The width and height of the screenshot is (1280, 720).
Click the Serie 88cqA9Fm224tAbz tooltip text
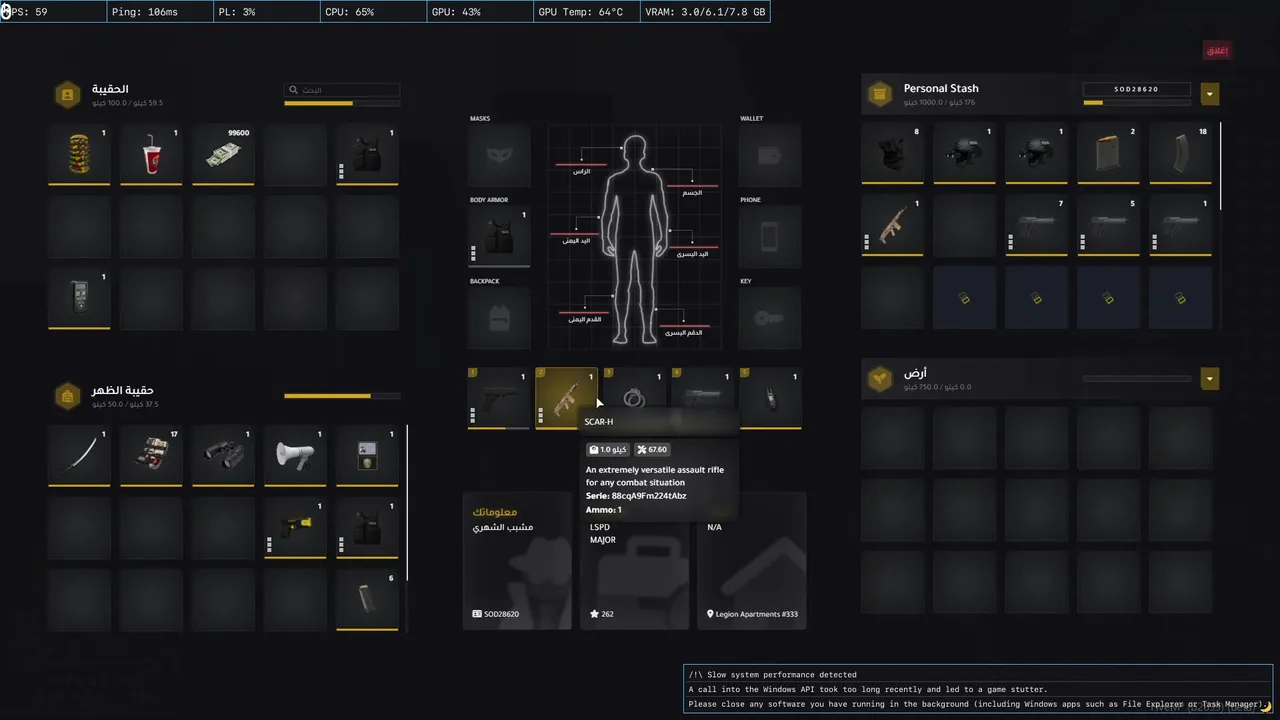click(636, 496)
